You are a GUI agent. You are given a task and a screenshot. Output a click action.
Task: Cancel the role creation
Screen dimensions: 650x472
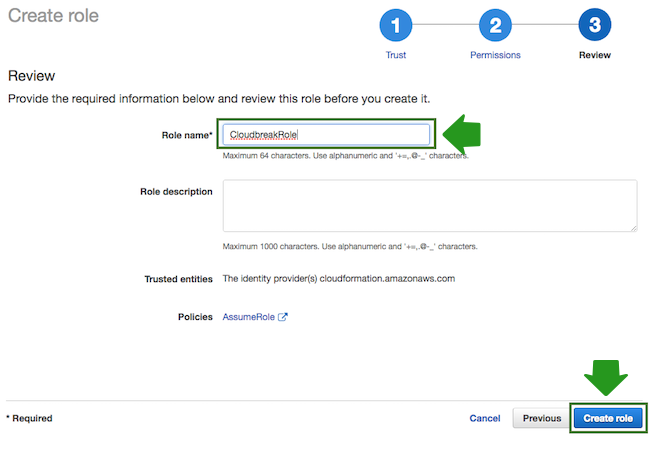(485, 418)
